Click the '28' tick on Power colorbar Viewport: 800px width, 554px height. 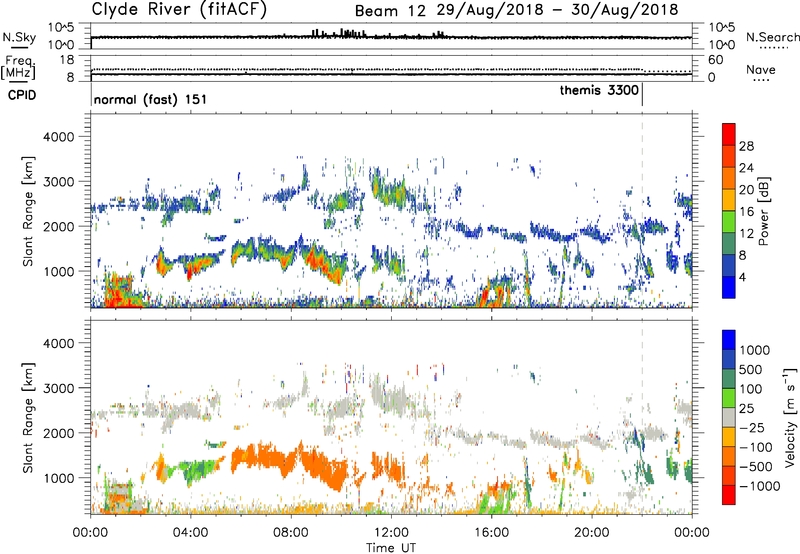[746, 146]
